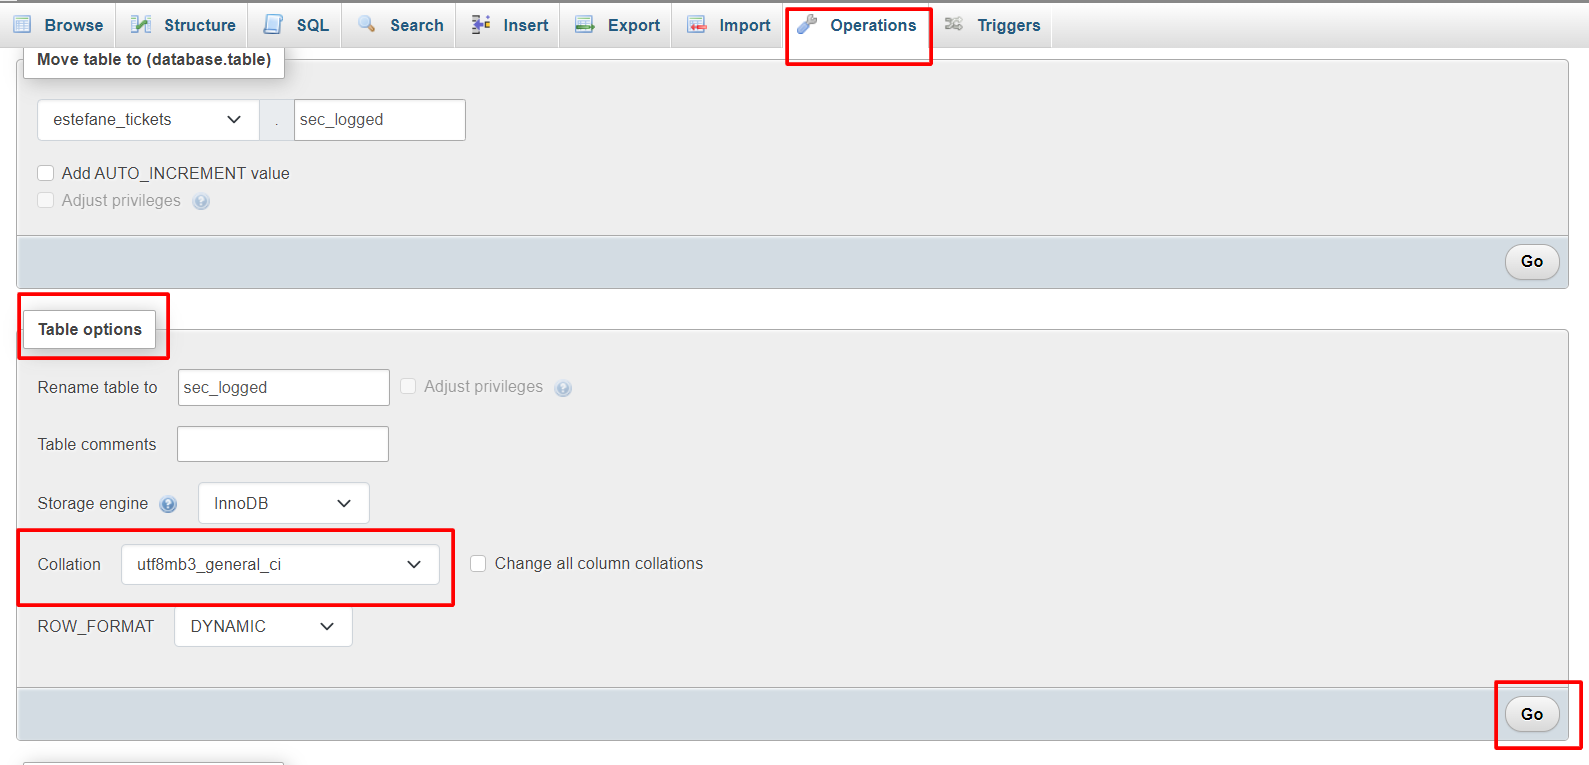
Task: Click the Table comments text field
Action: click(283, 444)
